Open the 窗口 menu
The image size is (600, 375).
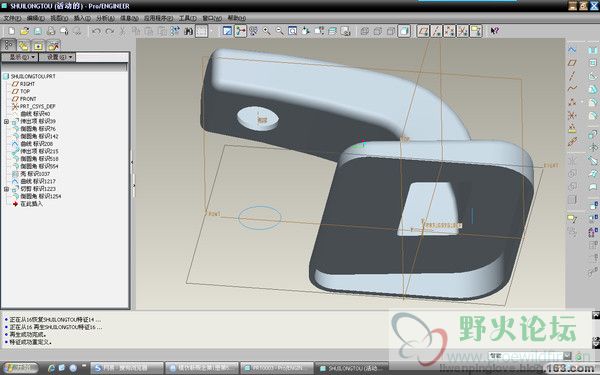click(x=212, y=18)
